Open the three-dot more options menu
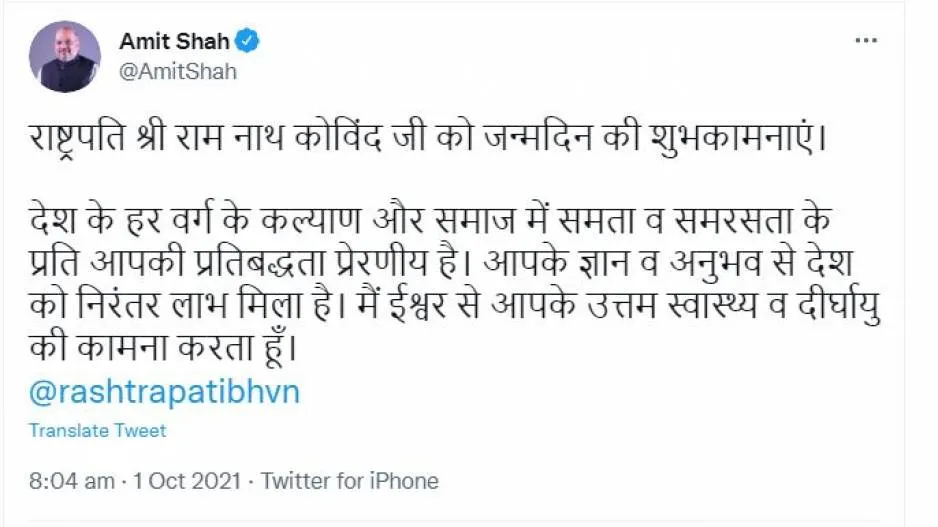The image size is (938, 527). pos(866,41)
